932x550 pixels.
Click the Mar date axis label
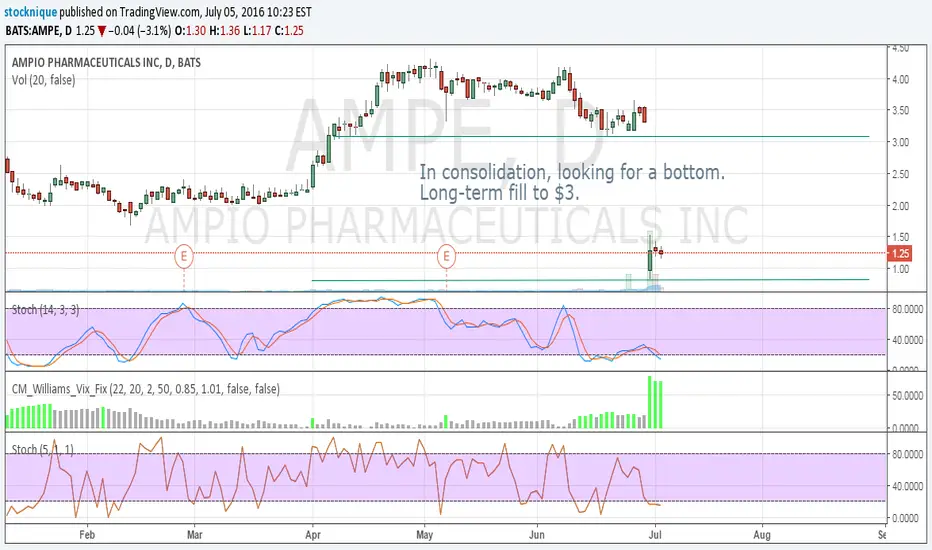(x=195, y=535)
